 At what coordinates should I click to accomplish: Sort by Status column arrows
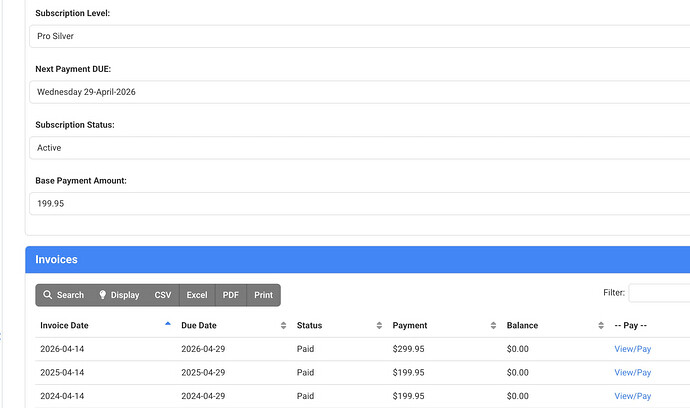click(379, 325)
